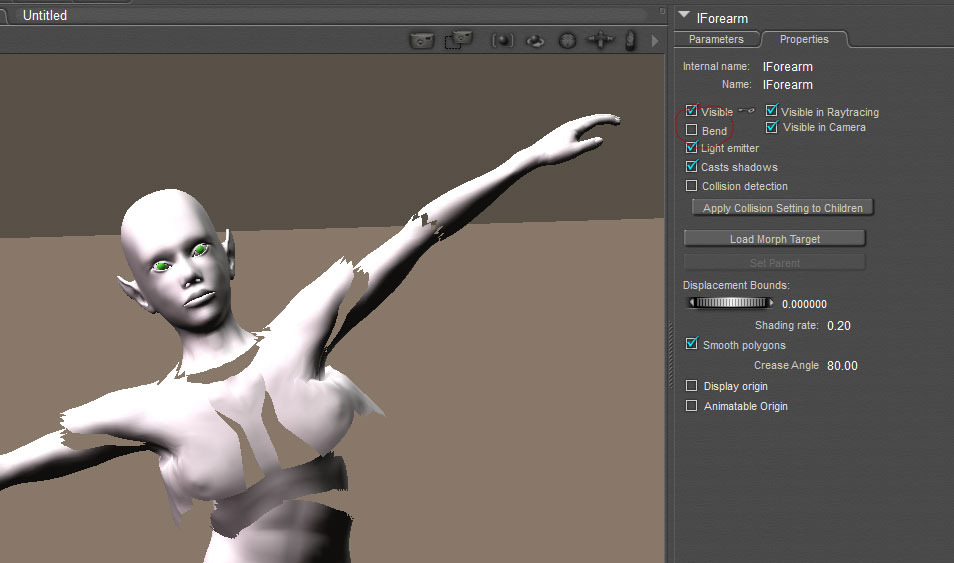Click the render camera icon
Viewport: 954px width, 563px height.
coord(422,40)
